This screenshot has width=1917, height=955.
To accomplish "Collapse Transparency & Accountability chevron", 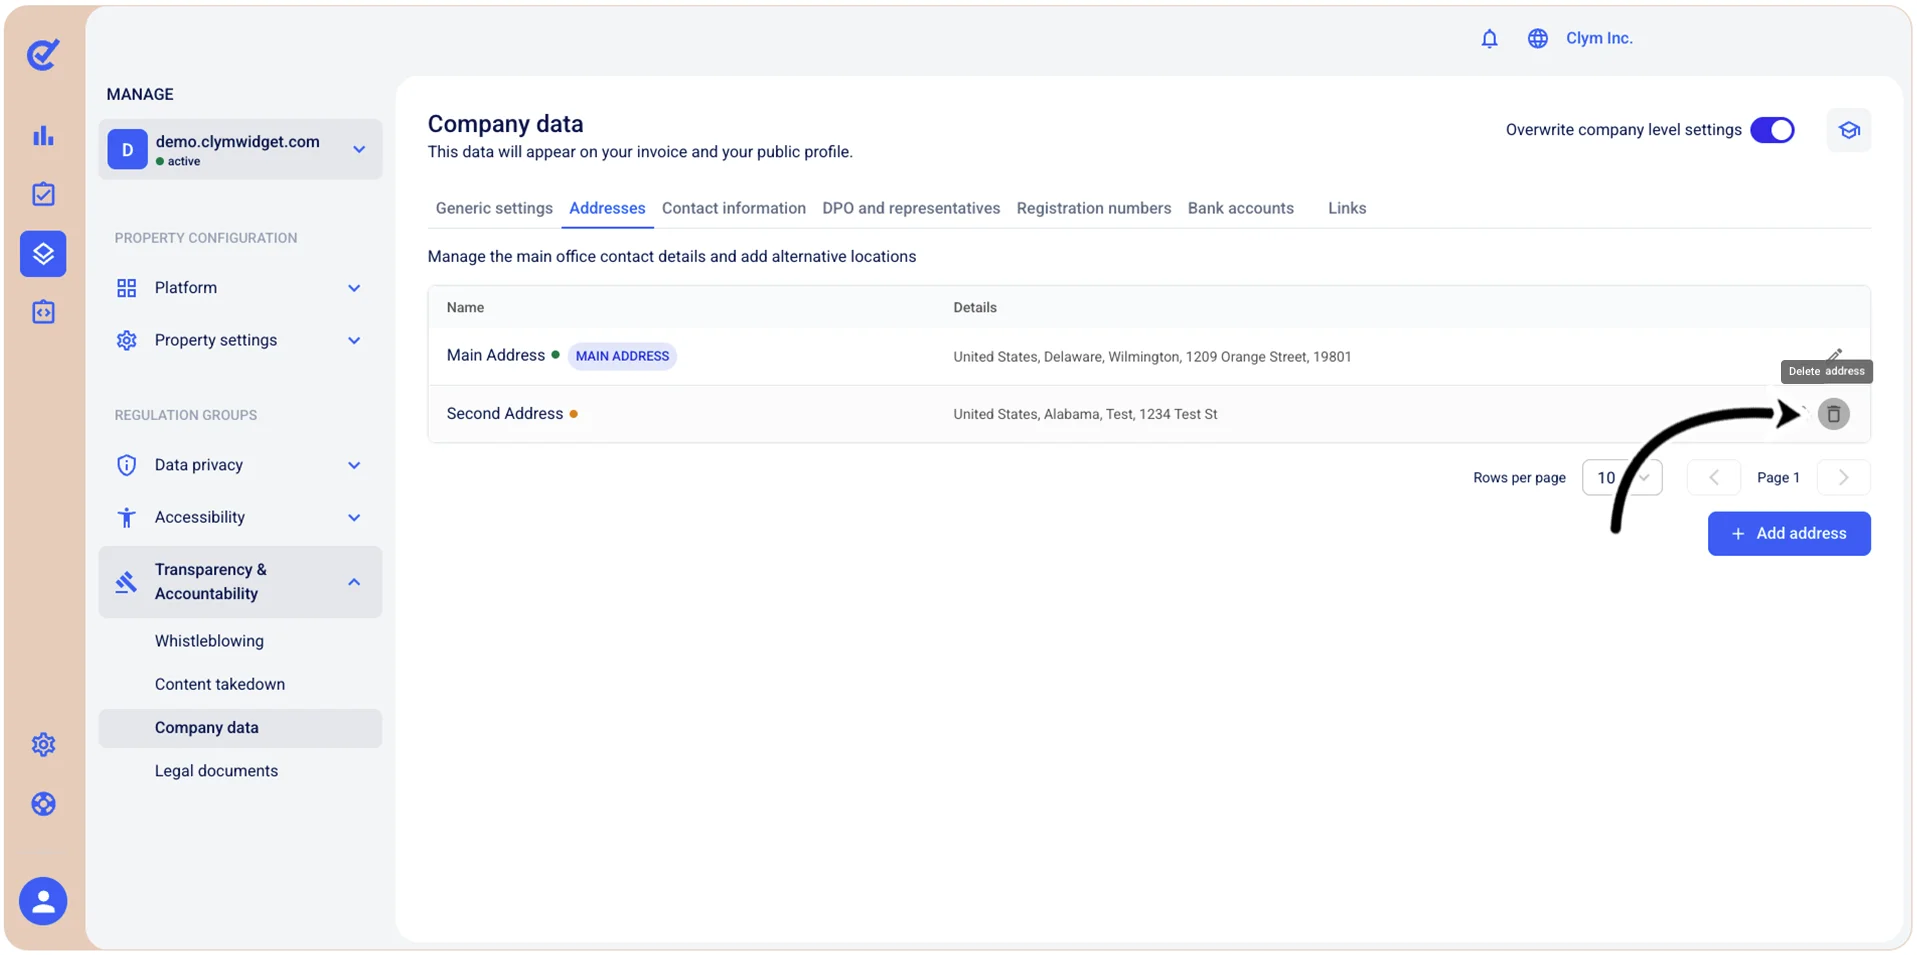I will point(354,582).
